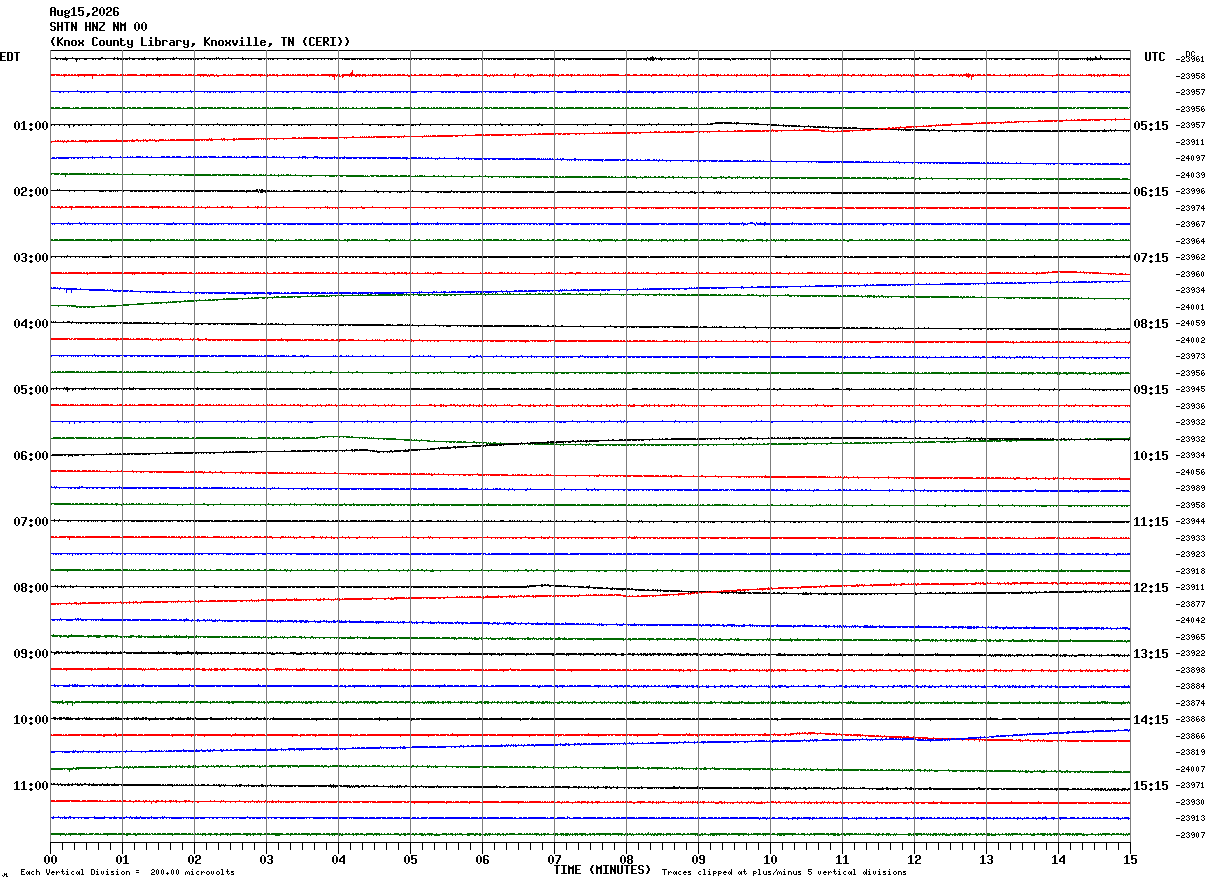Click the 08:15 UTC time label
Screen dimensions: 1210x886
pyautogui.click(x=1150, y=324)
